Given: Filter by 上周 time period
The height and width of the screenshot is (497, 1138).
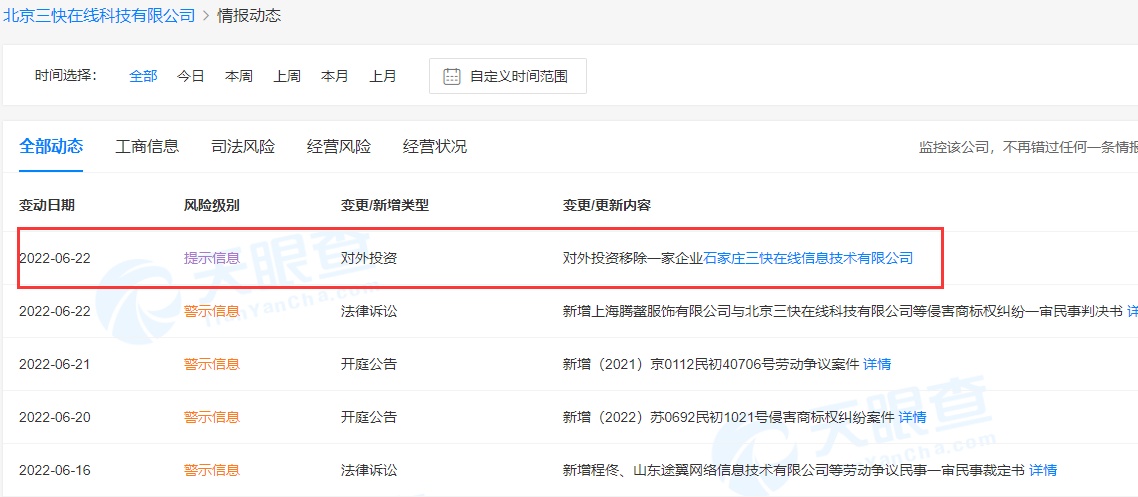Looking at the screenshot, I should point(287,76).
